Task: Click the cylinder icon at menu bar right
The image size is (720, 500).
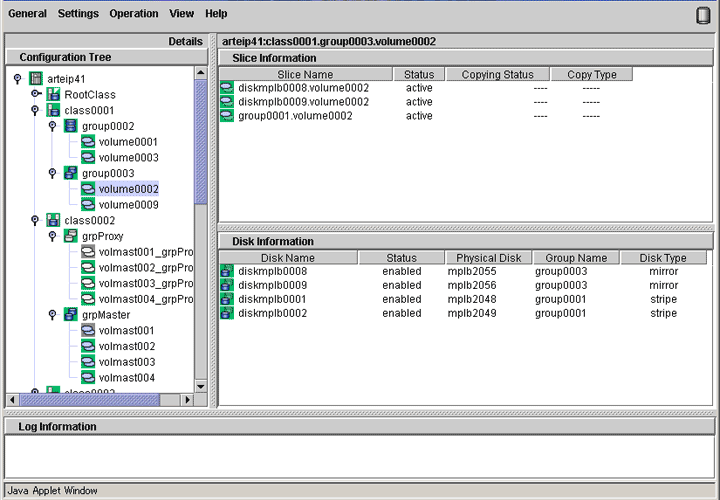Action: pos(703,15)
